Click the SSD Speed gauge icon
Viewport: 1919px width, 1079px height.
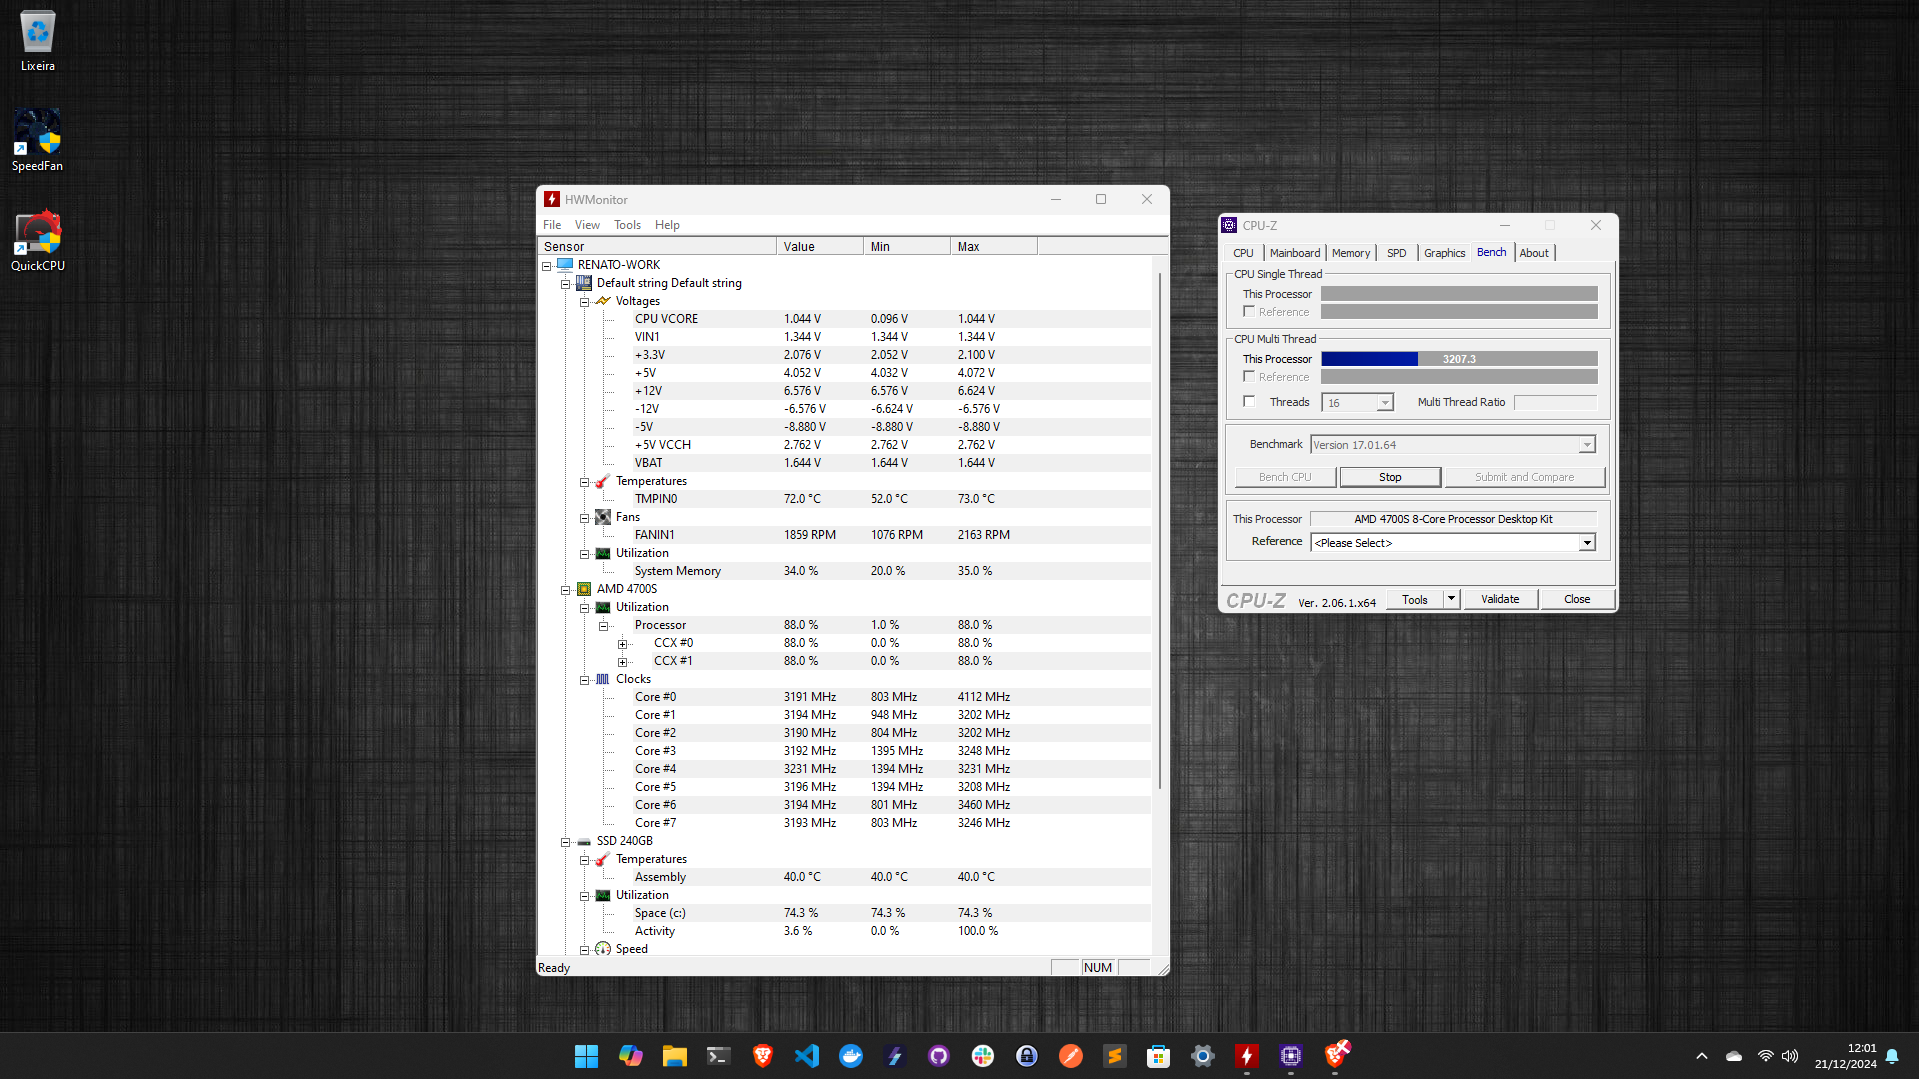click(603, 949)
